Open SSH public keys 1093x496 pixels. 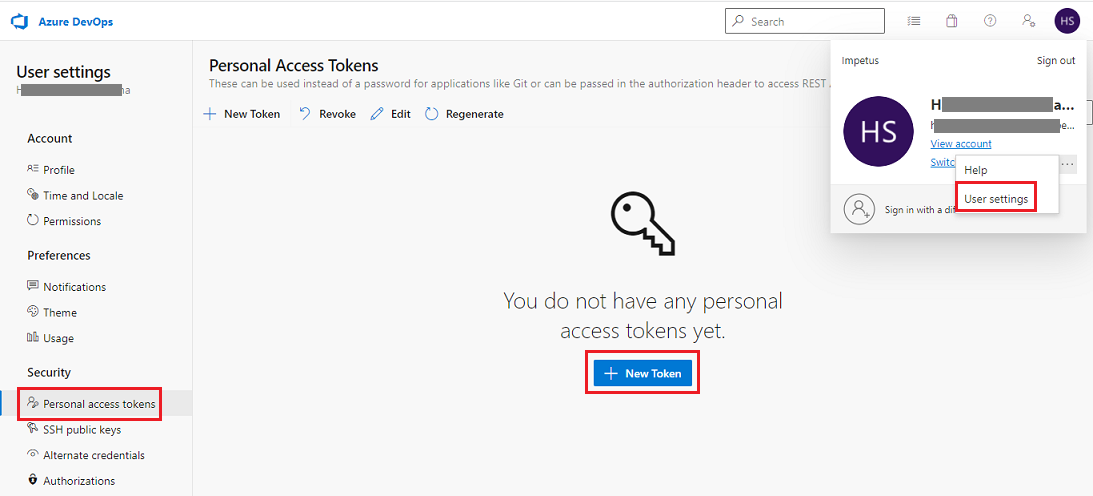[82, 430]
